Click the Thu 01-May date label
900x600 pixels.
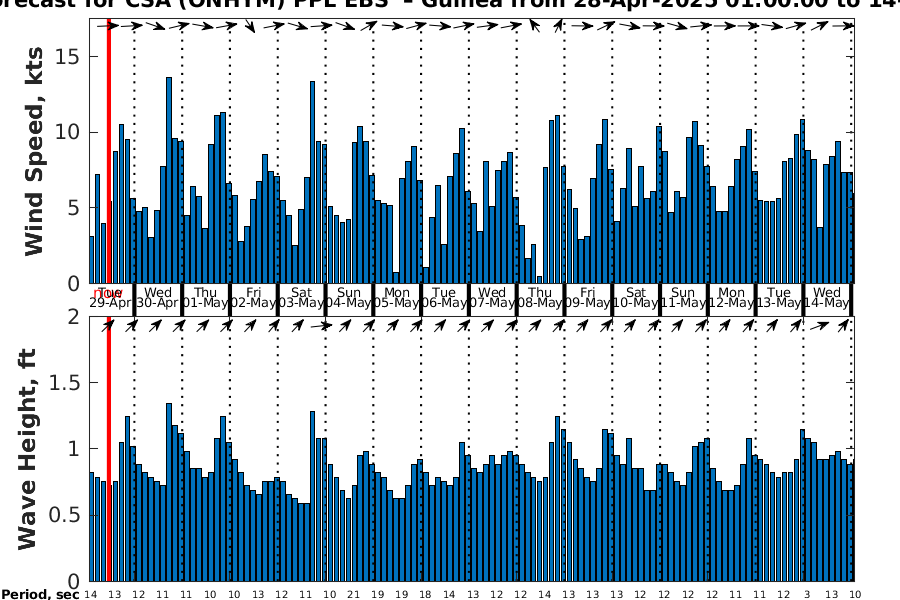point(205,297)
